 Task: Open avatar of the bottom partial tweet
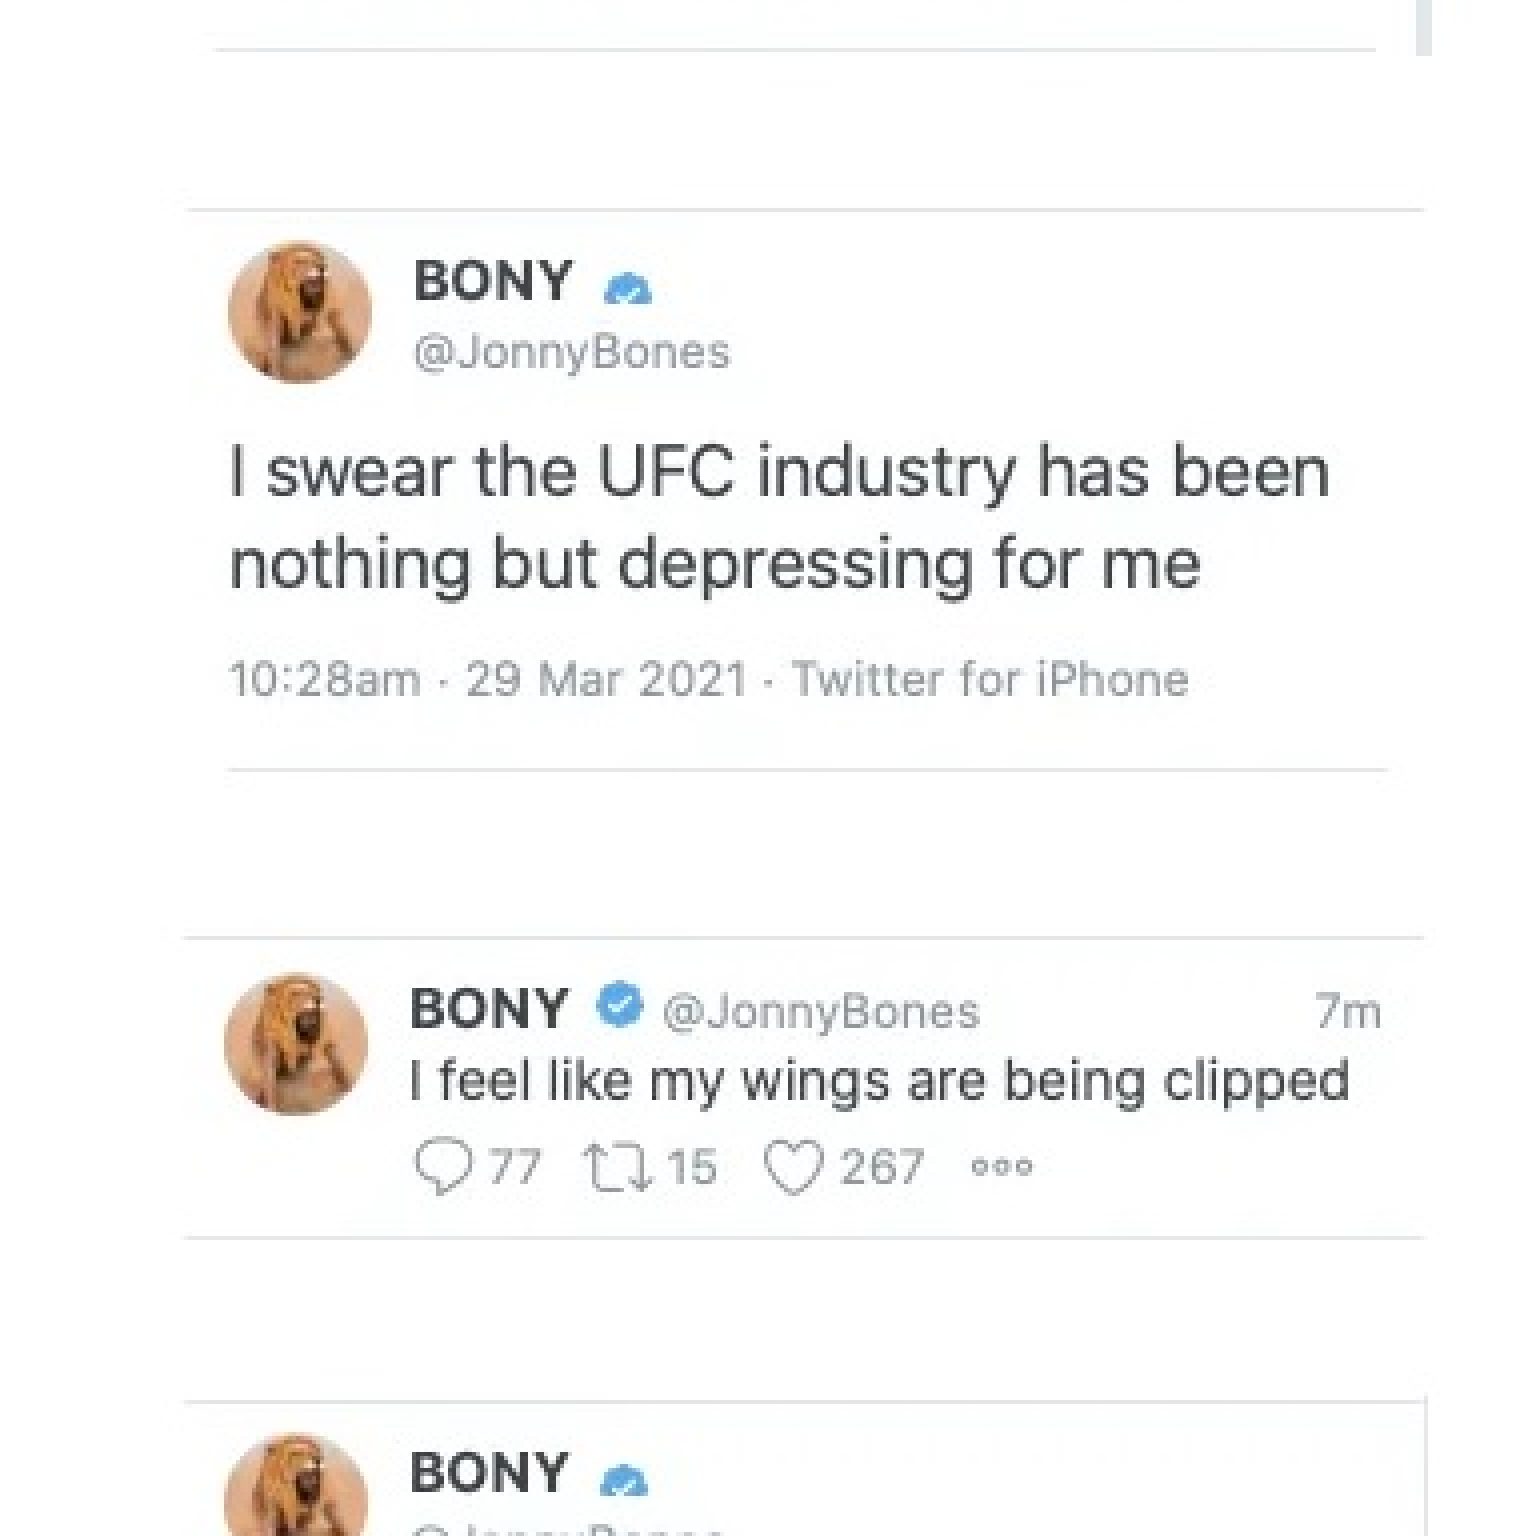click(x=296, y=1486)
